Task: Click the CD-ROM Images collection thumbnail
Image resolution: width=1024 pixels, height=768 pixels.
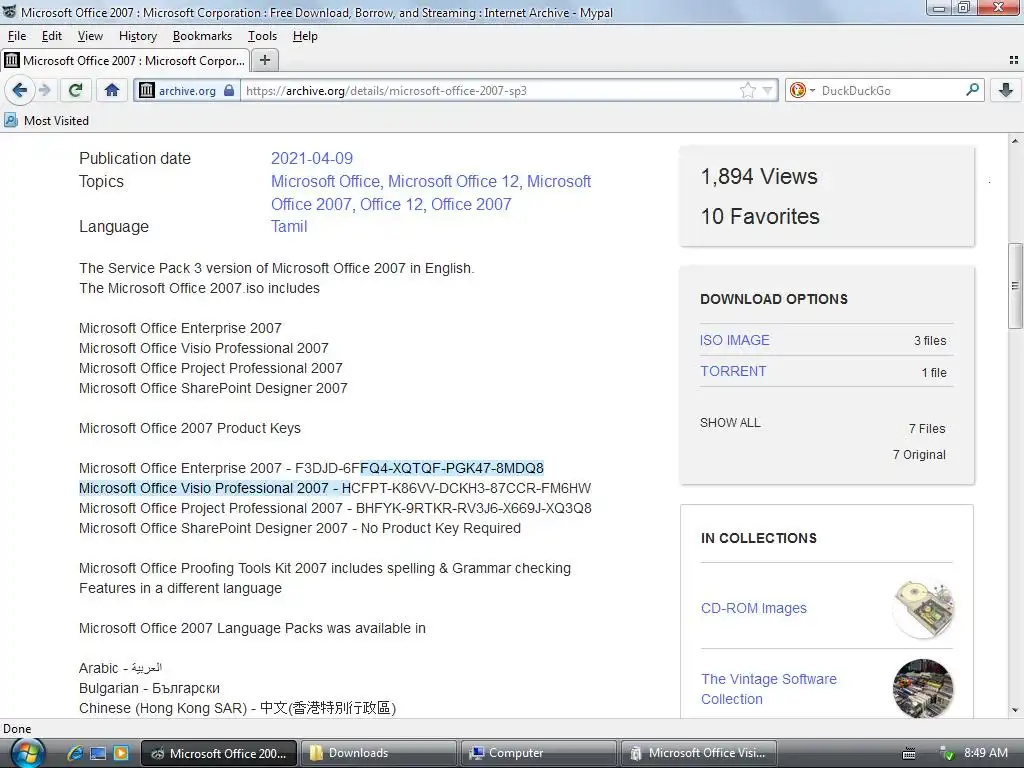Action: (x=923, y=608)
